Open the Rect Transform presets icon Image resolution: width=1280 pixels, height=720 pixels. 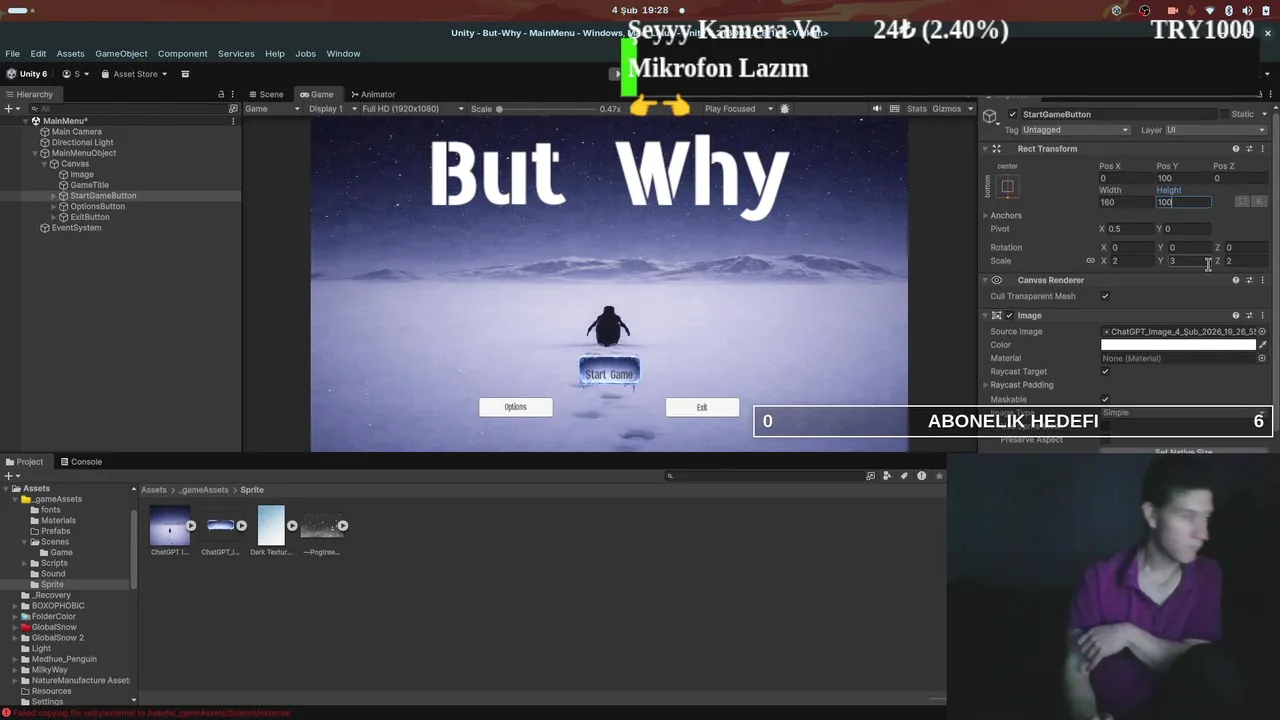tap(1249, 149)
